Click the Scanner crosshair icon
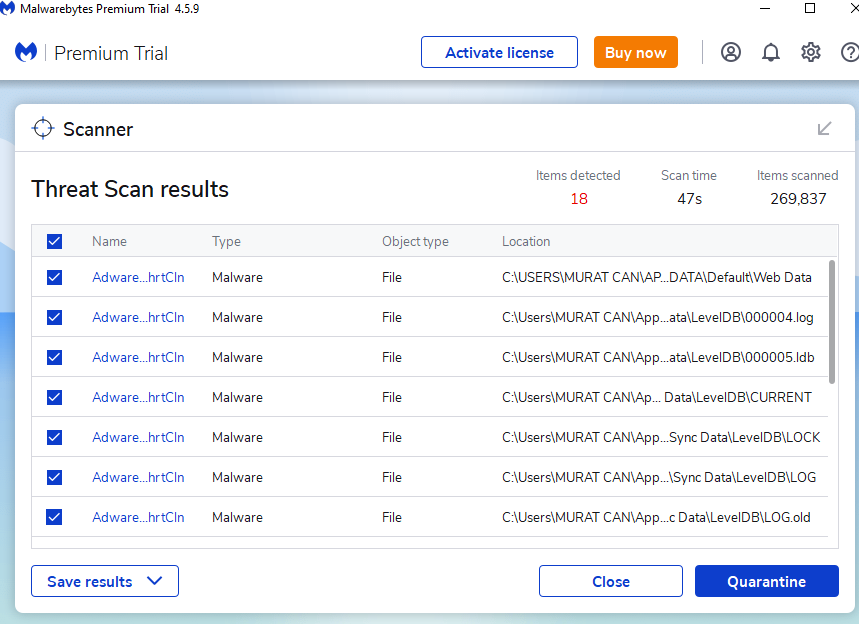The height and width of the screenshot is (624, 859). point(43,129)
